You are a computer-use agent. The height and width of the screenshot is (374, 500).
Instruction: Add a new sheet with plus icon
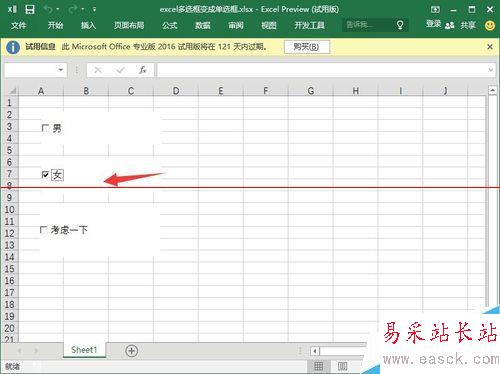[131, 351]
